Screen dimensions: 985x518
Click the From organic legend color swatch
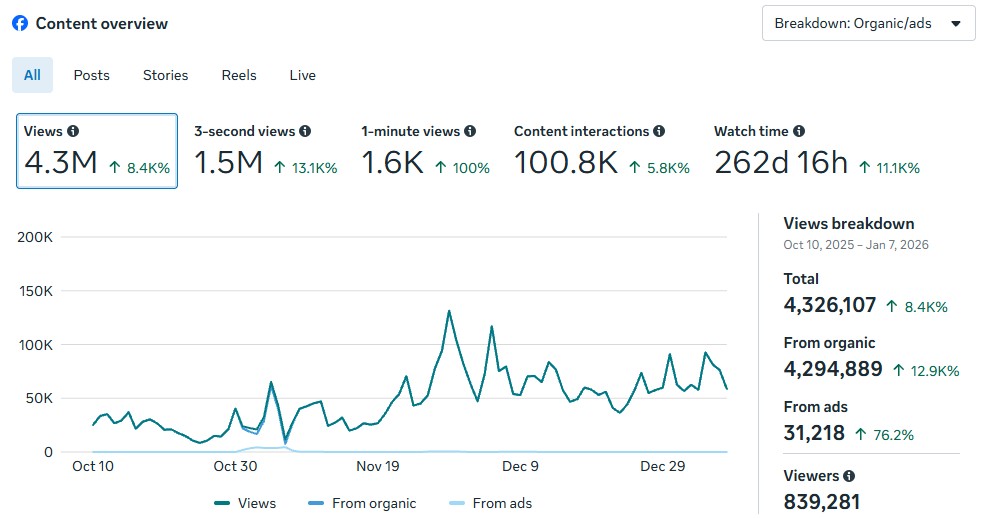[x=316, y=503]
